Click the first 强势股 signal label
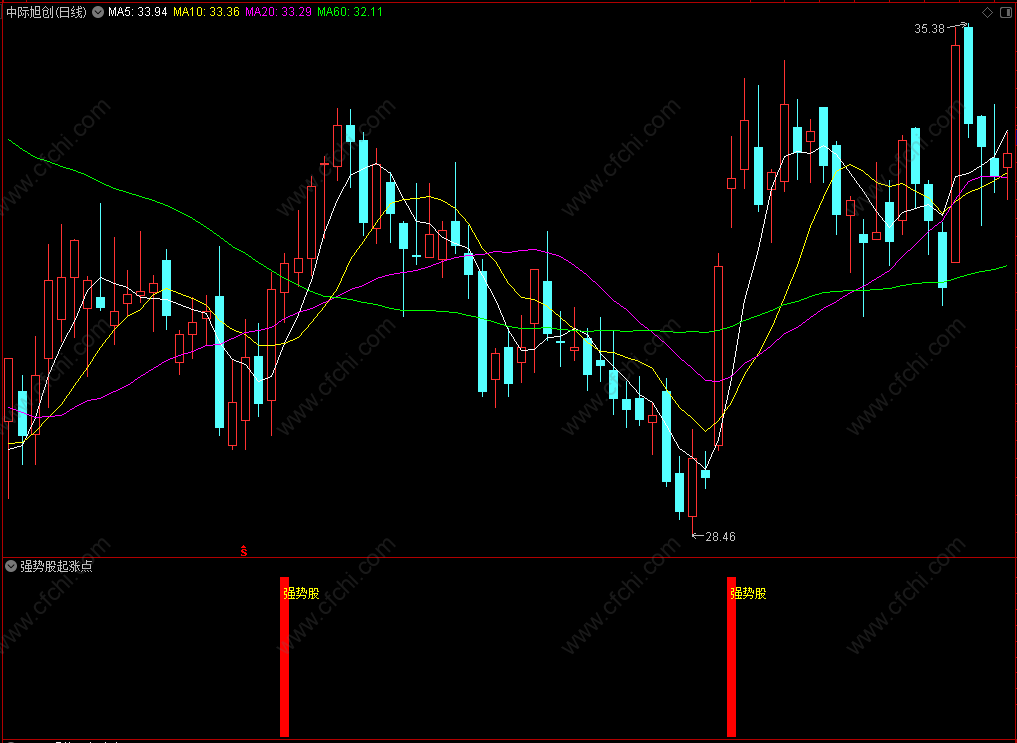 click(x=302, y=593)
